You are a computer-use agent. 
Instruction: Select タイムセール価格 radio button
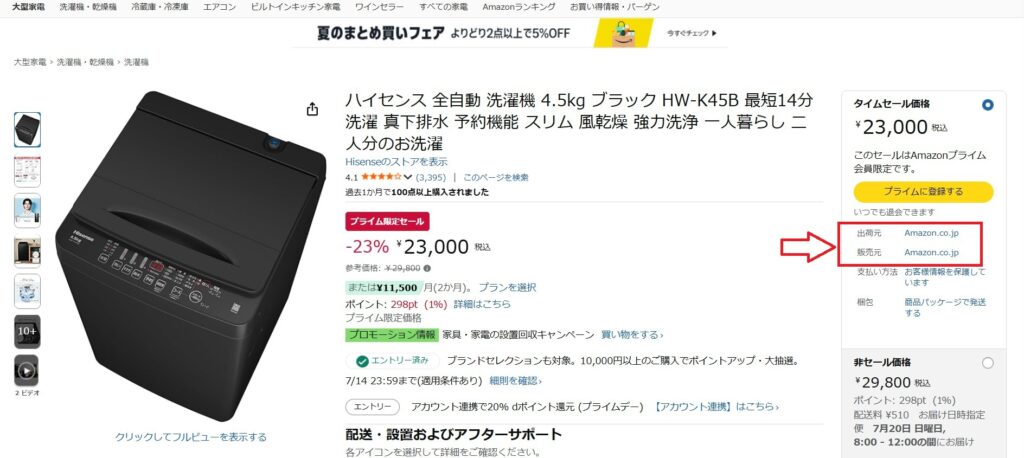987,105
